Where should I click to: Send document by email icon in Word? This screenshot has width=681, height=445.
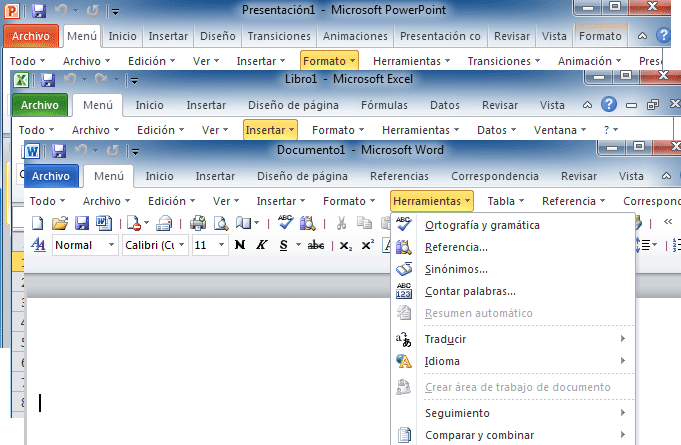coord(164,223)
